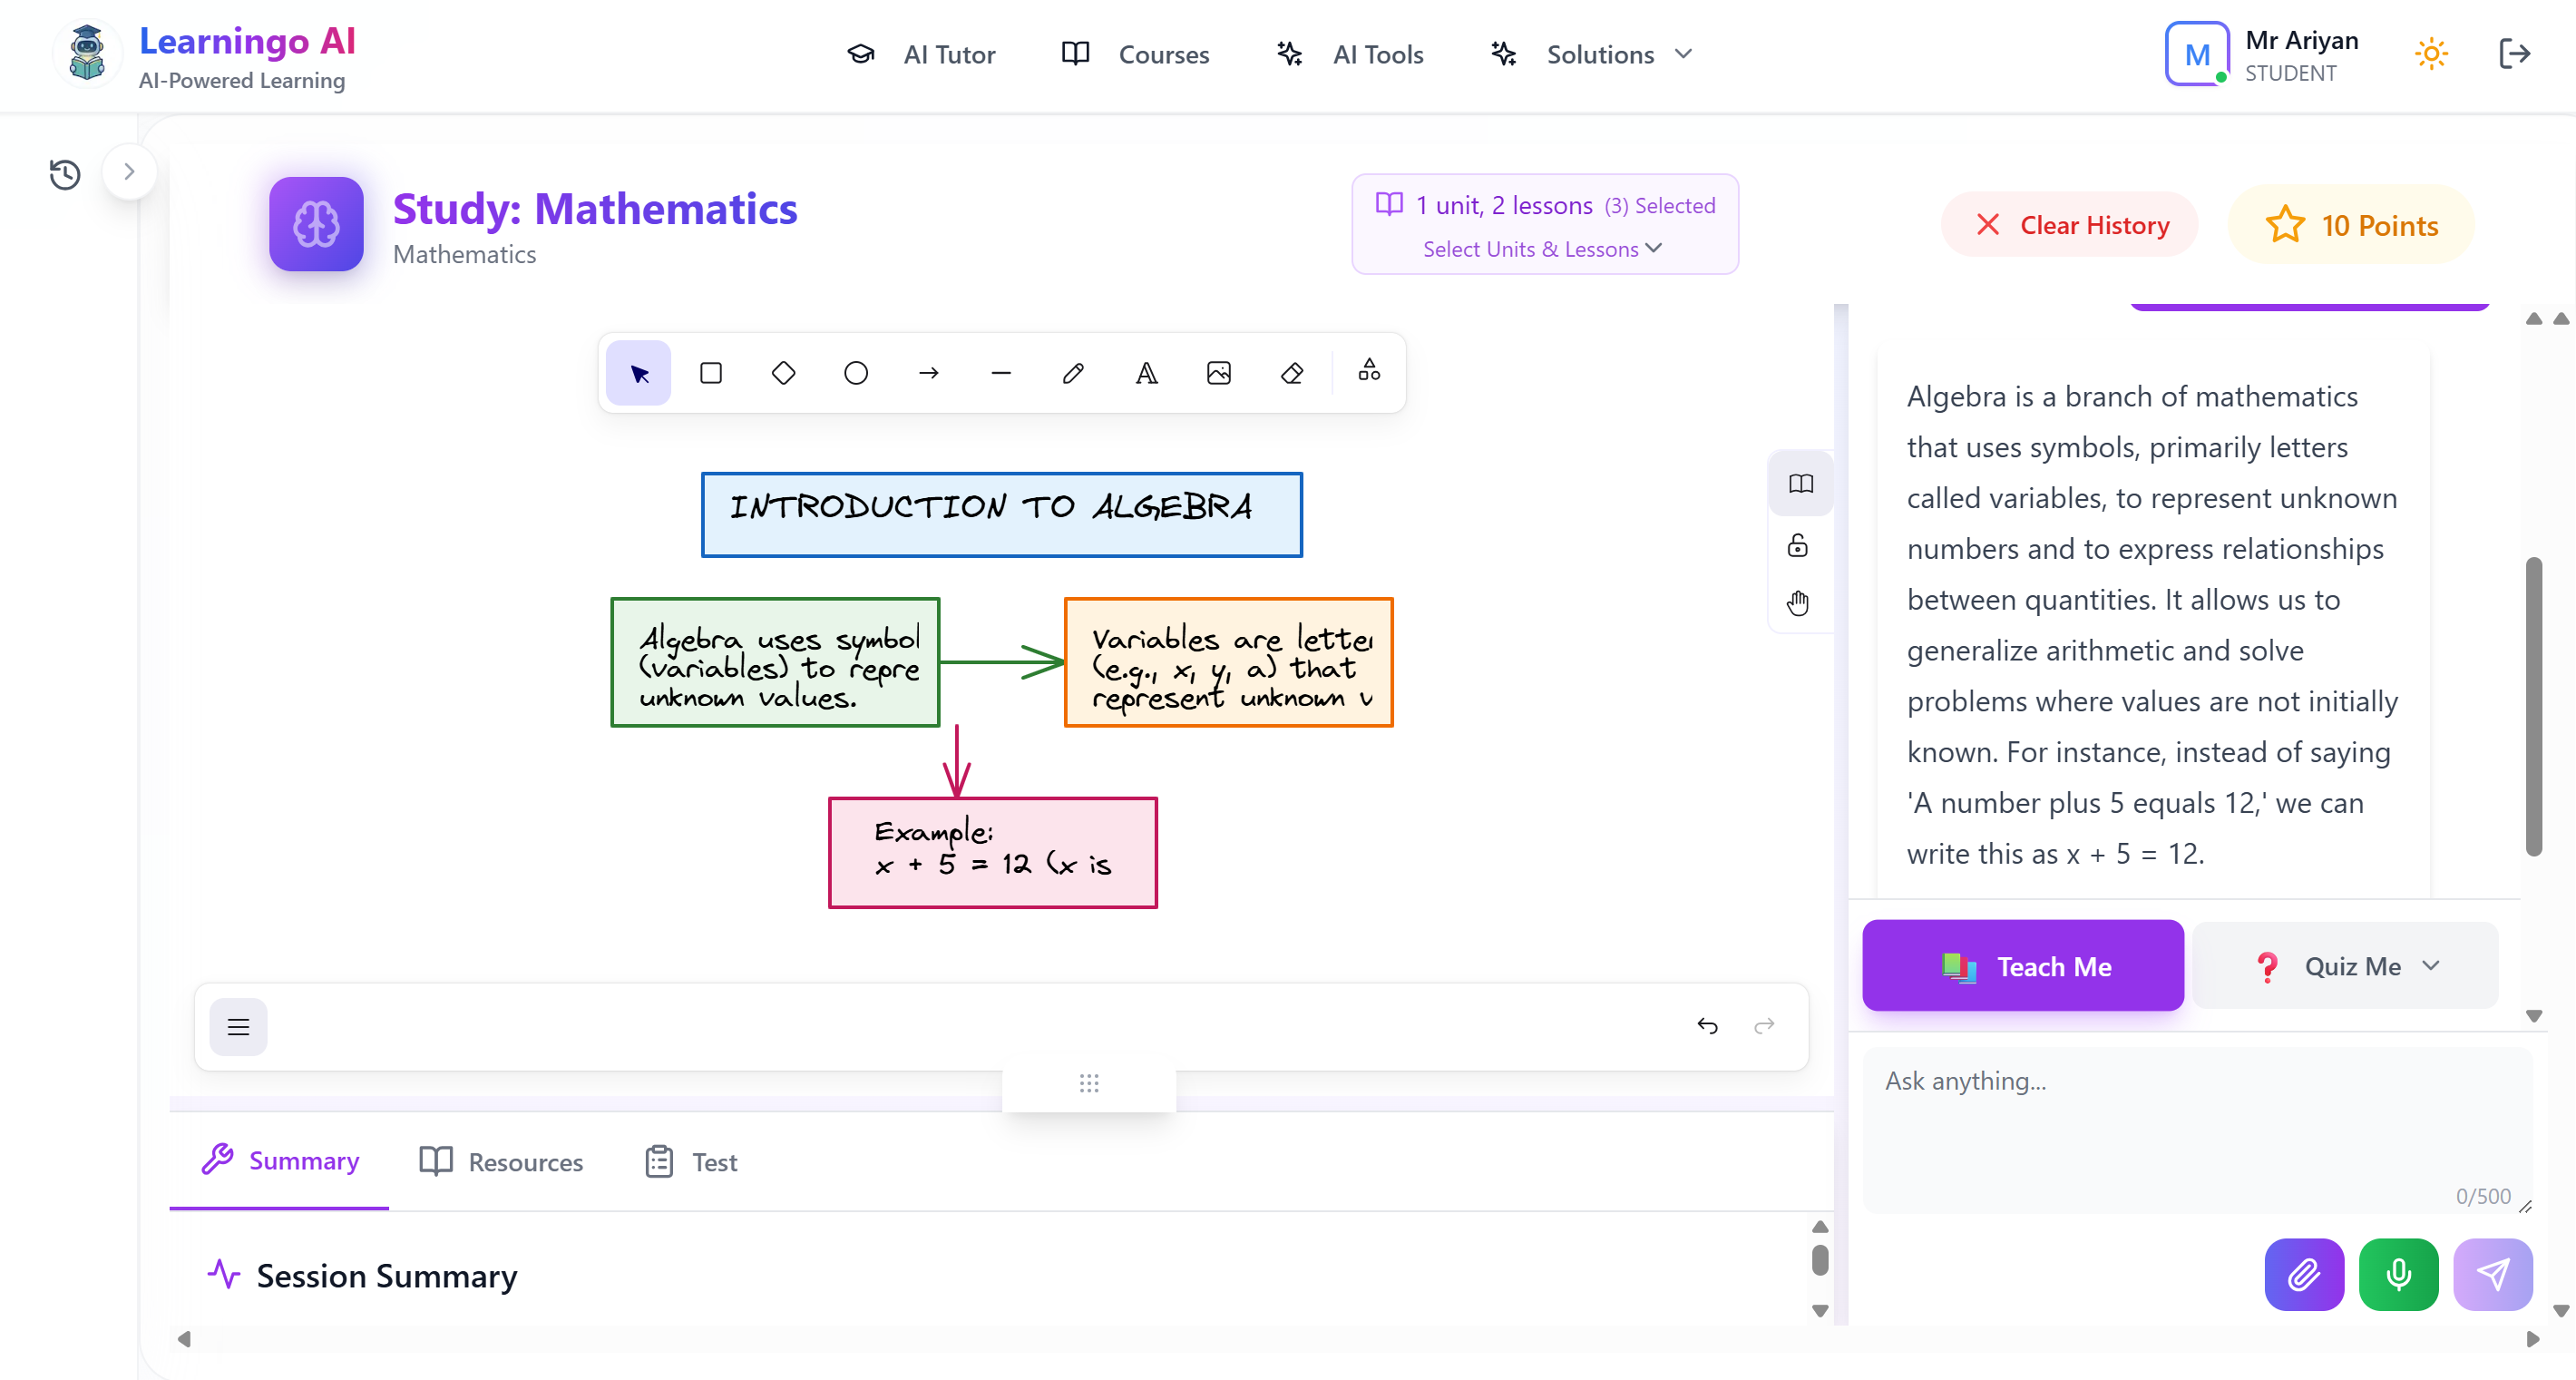2576x1380 pixels.
Task: Toggle the canvas lock icon
Action: click(1798, 545)
